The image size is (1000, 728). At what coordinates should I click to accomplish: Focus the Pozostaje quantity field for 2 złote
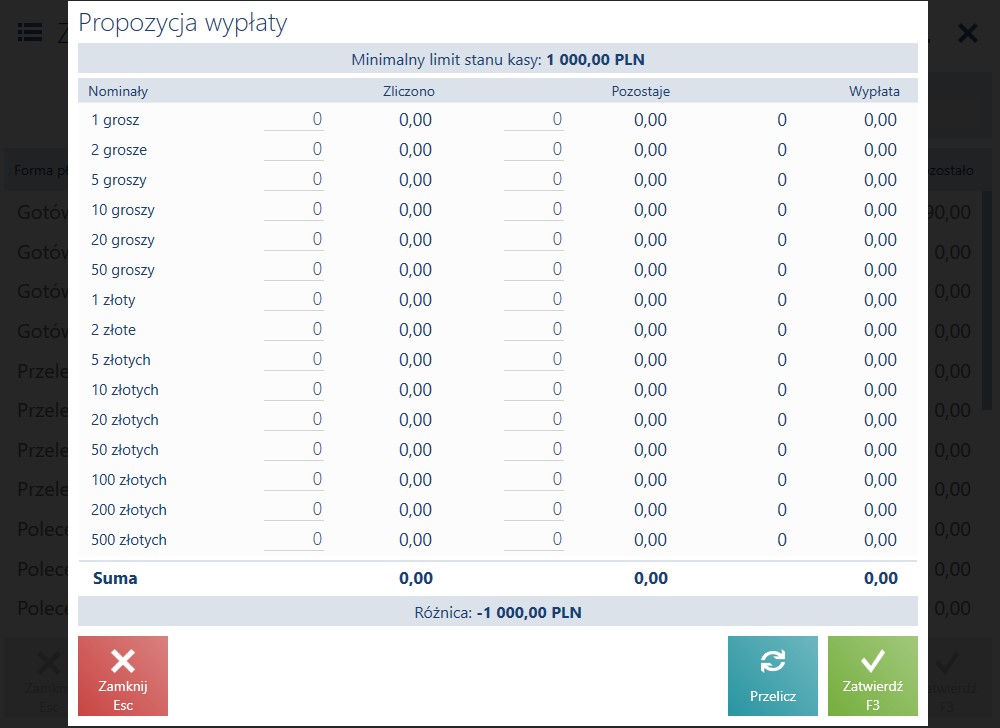(534, 330)
